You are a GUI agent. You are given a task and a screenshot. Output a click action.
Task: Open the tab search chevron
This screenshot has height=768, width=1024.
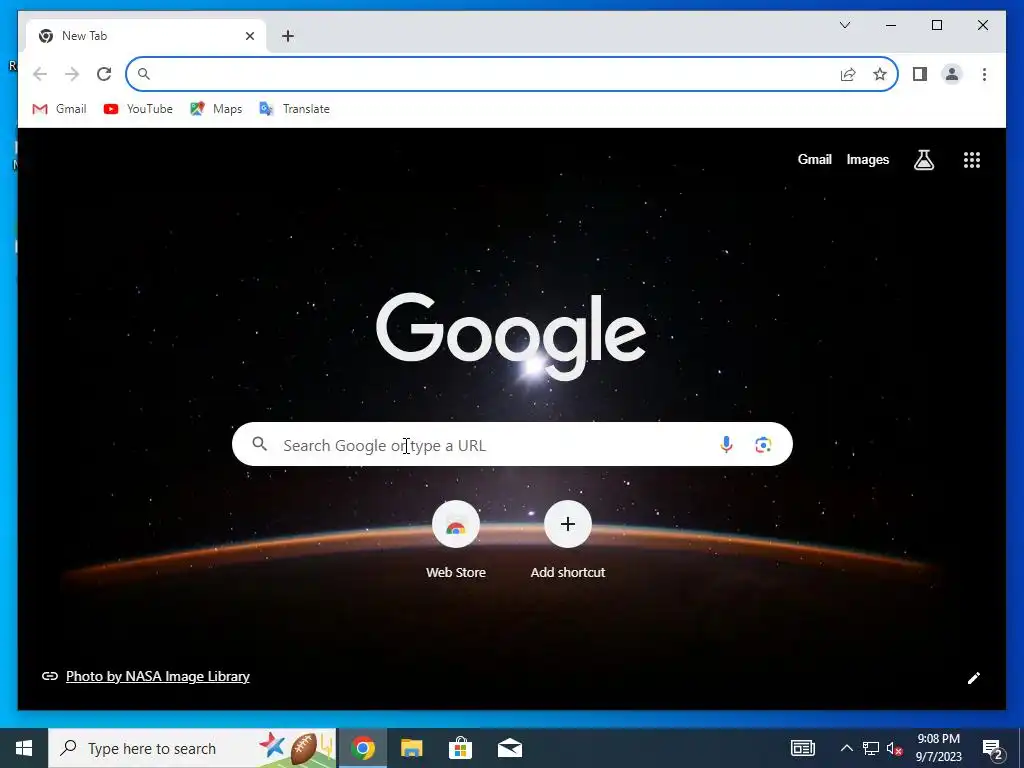point(844,25)
